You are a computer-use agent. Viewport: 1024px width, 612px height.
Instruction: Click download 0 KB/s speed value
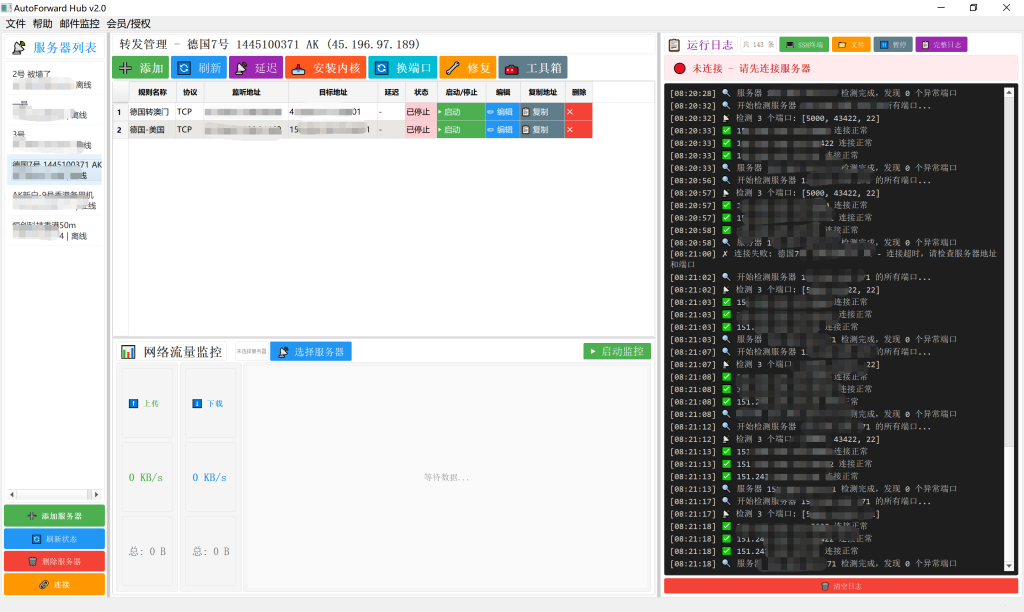[x=209, y=477]
